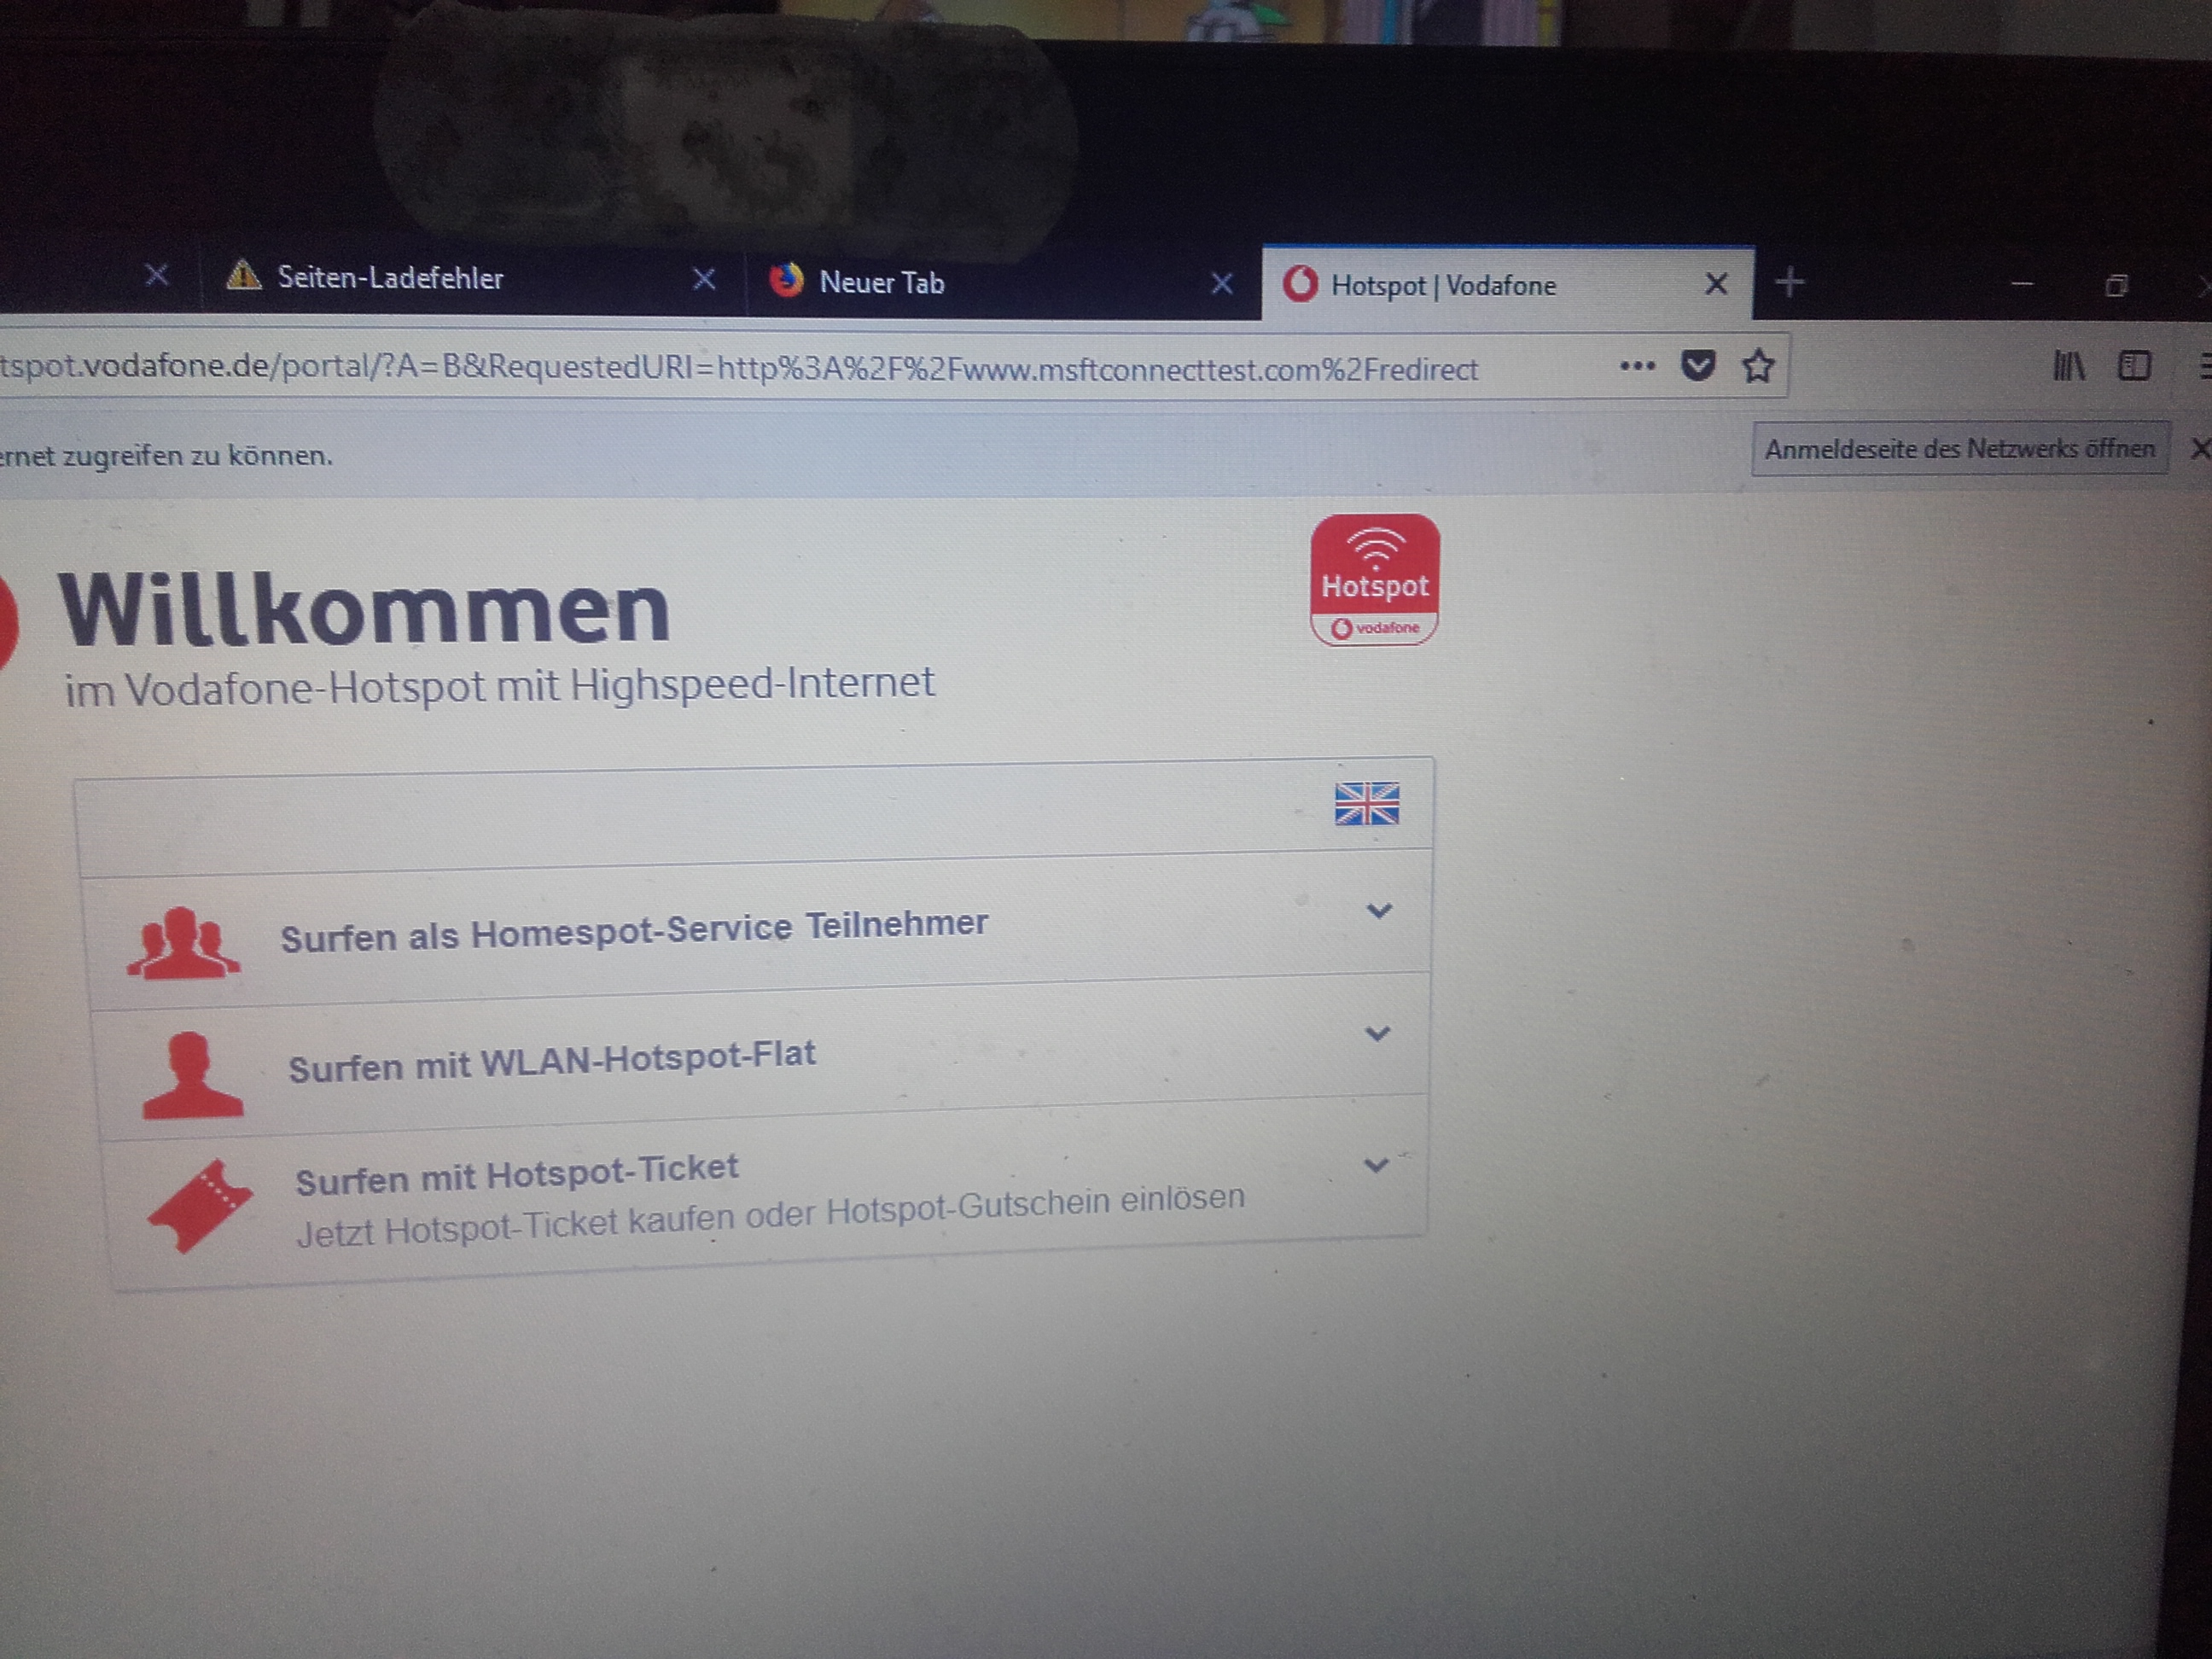Close the Hotspot Vodafone tab
2212x1659 pixels.
1716,285
